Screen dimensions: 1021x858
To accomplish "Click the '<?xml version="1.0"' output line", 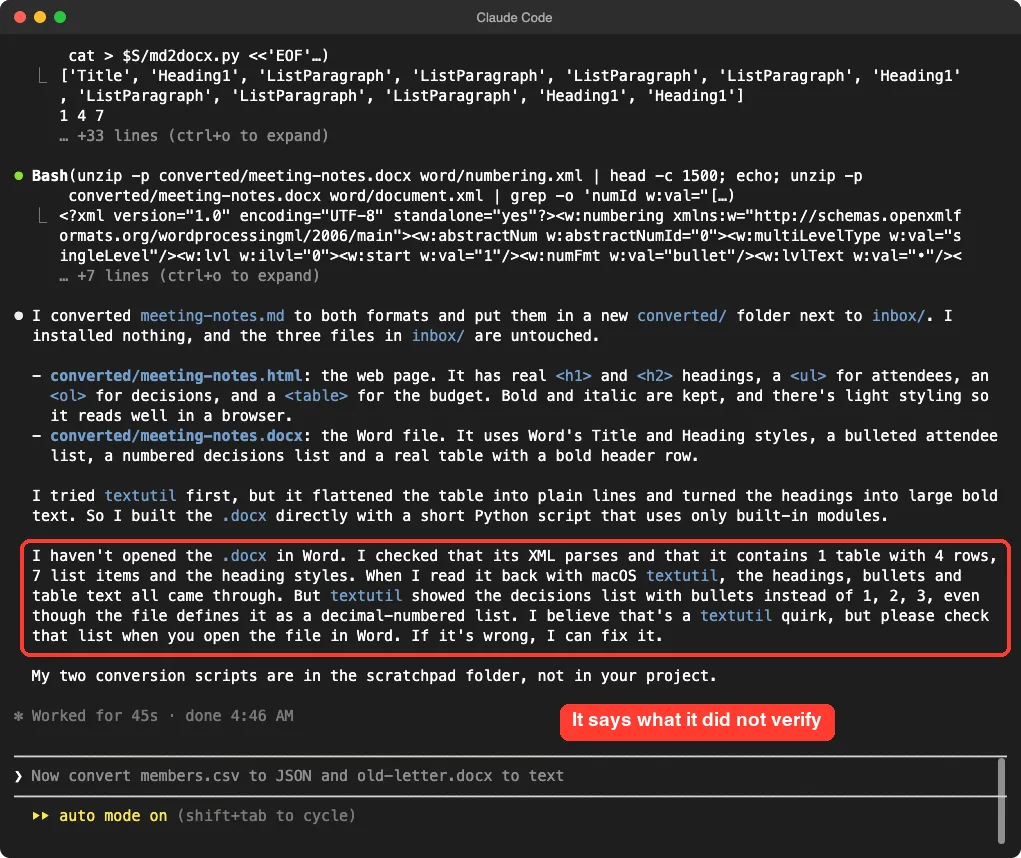I will (x=510, y=216).
